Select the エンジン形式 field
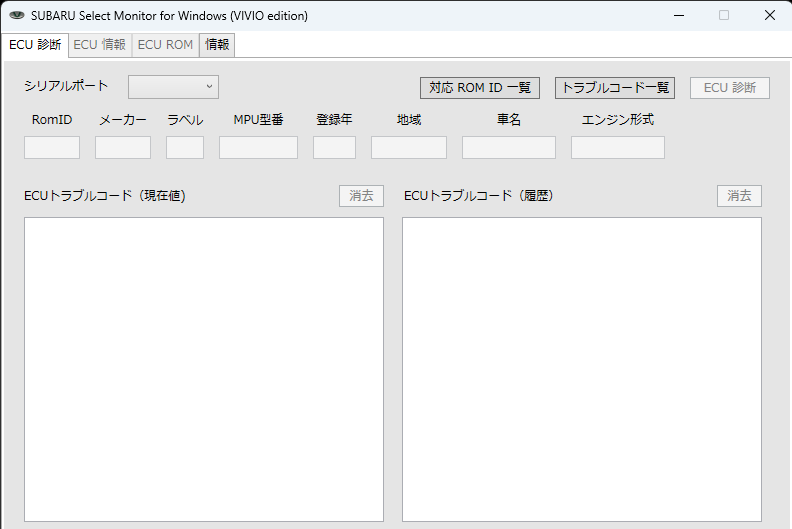The height and width of the screenshot is (529, 792). [618, 148]
